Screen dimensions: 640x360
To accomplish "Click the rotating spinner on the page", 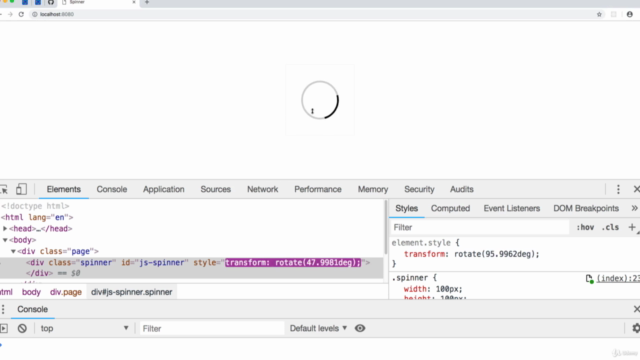I will pyautogui.click(x=320, y=100).
